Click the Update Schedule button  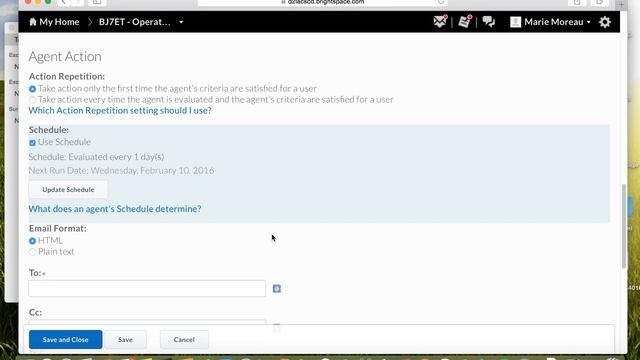pos(68,189)
